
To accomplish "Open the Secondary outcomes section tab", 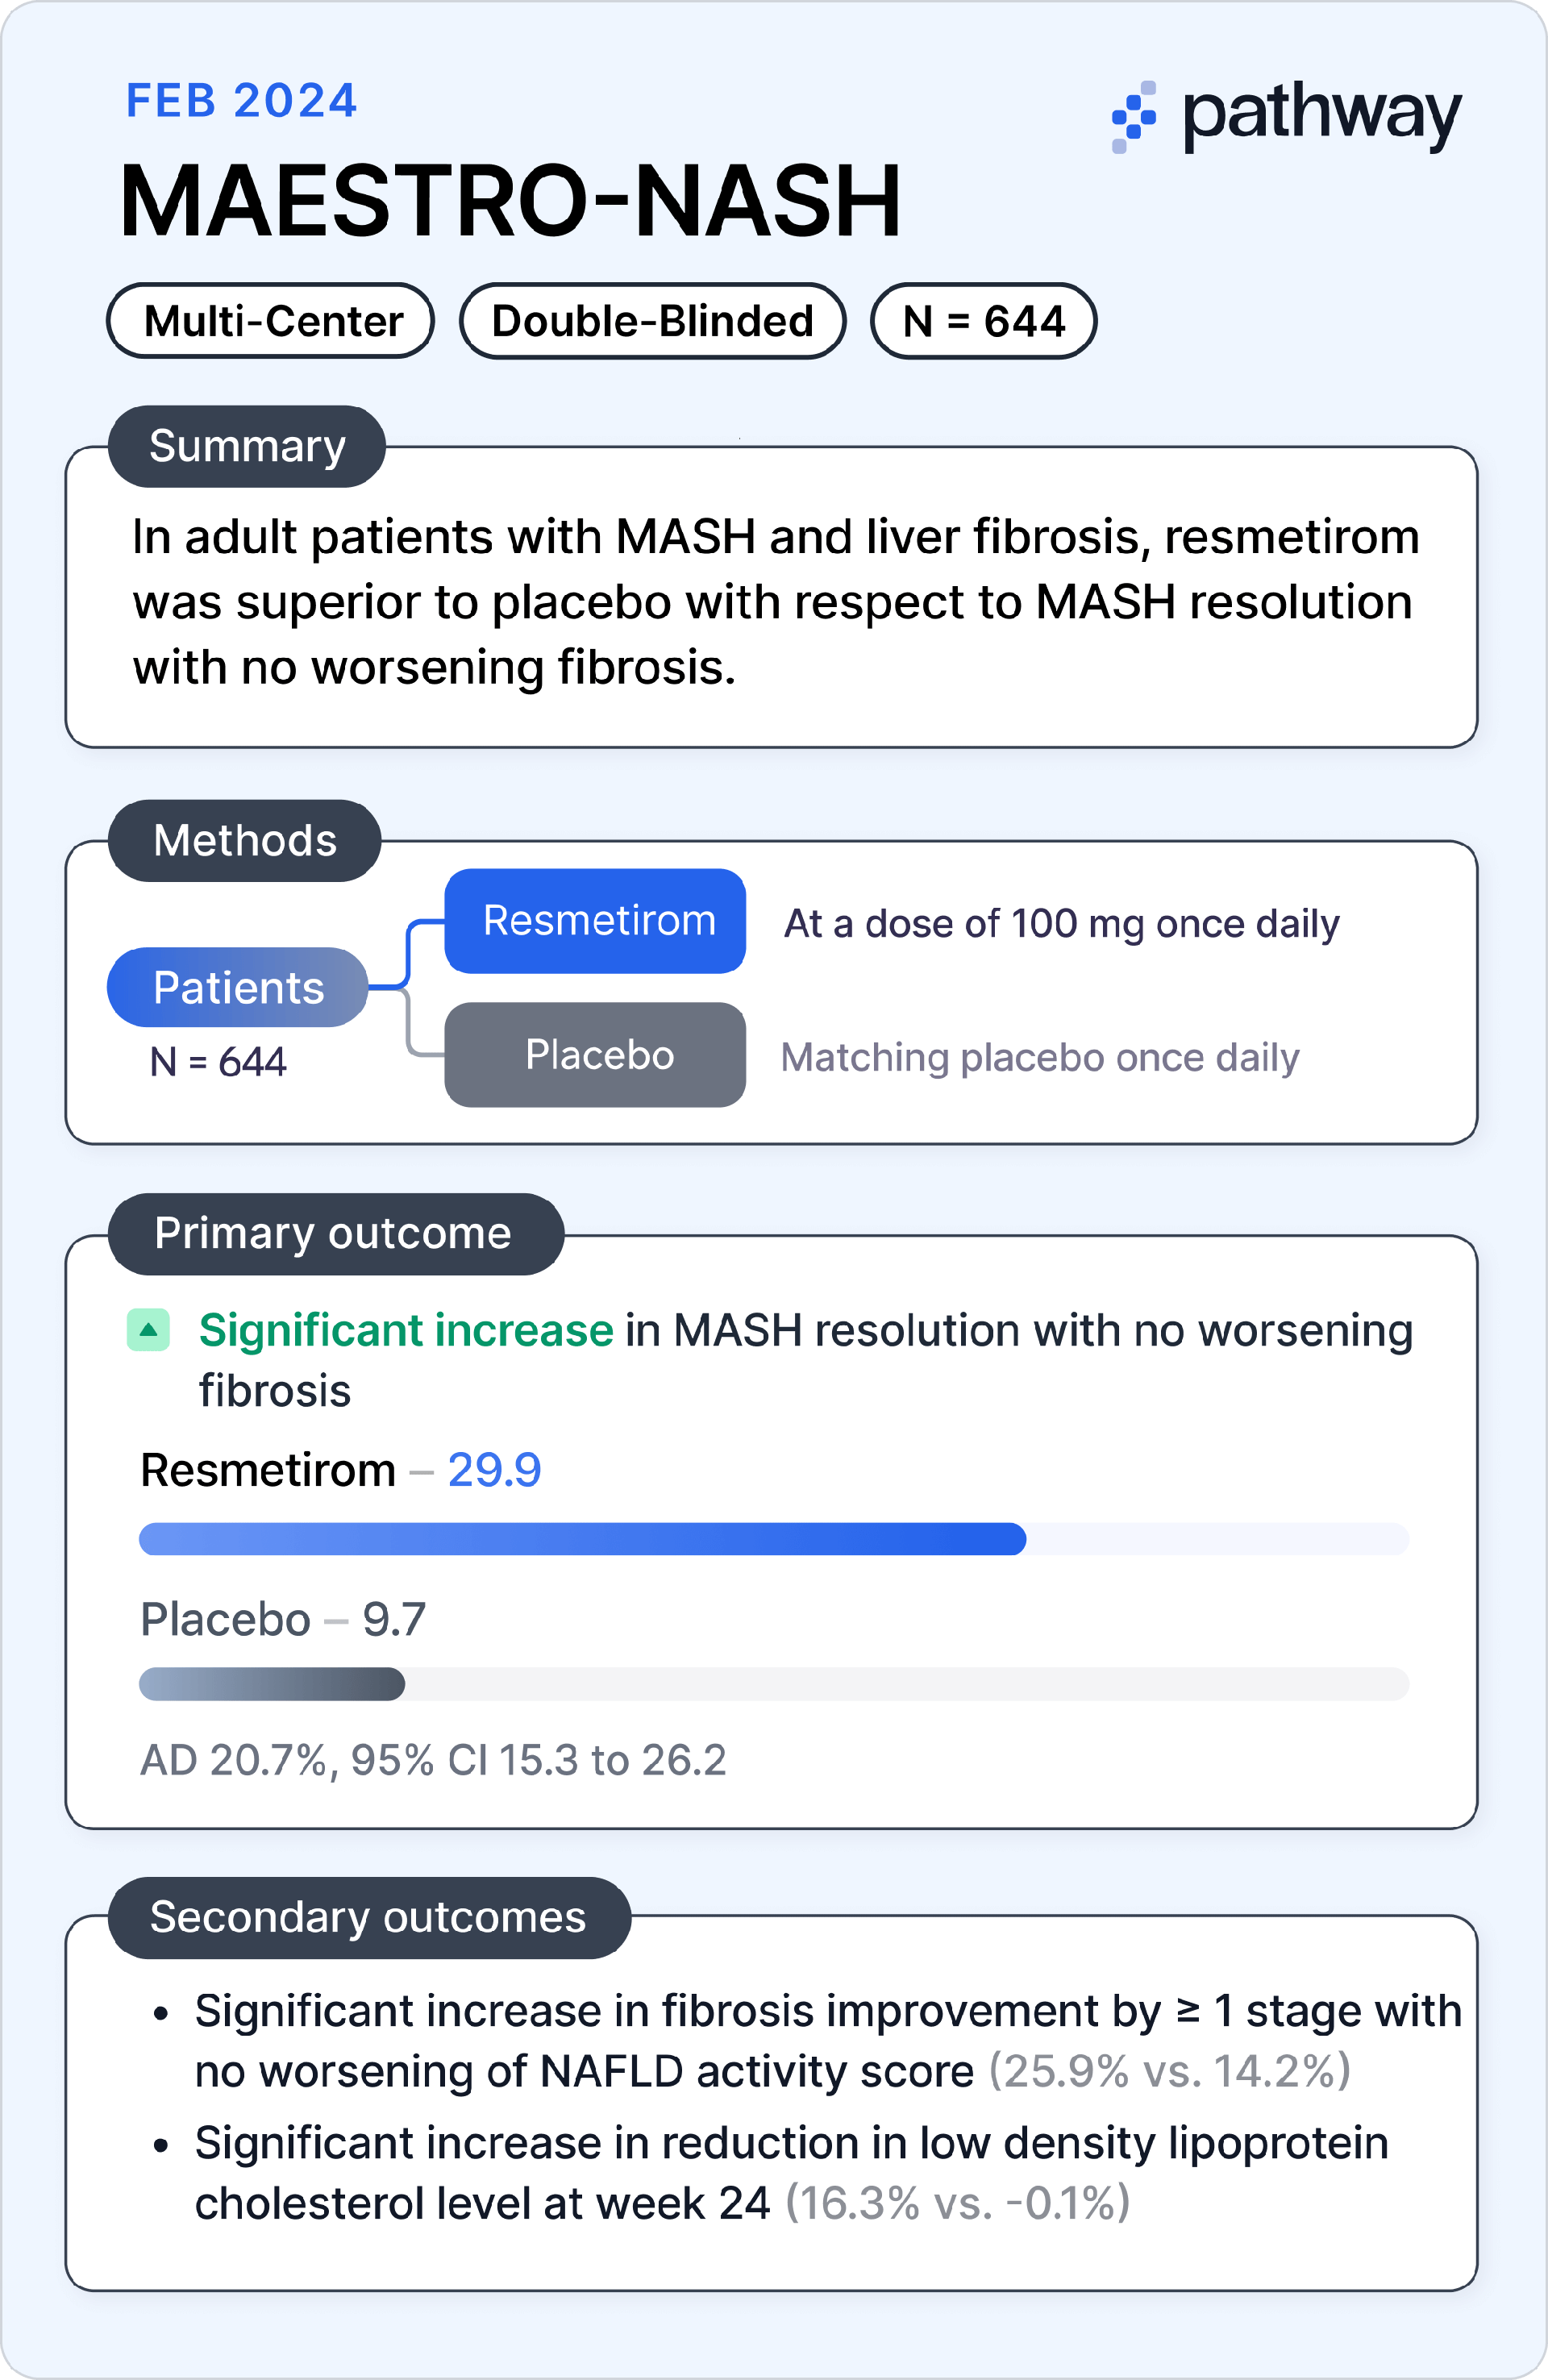I will click(x=369, y=1918).
